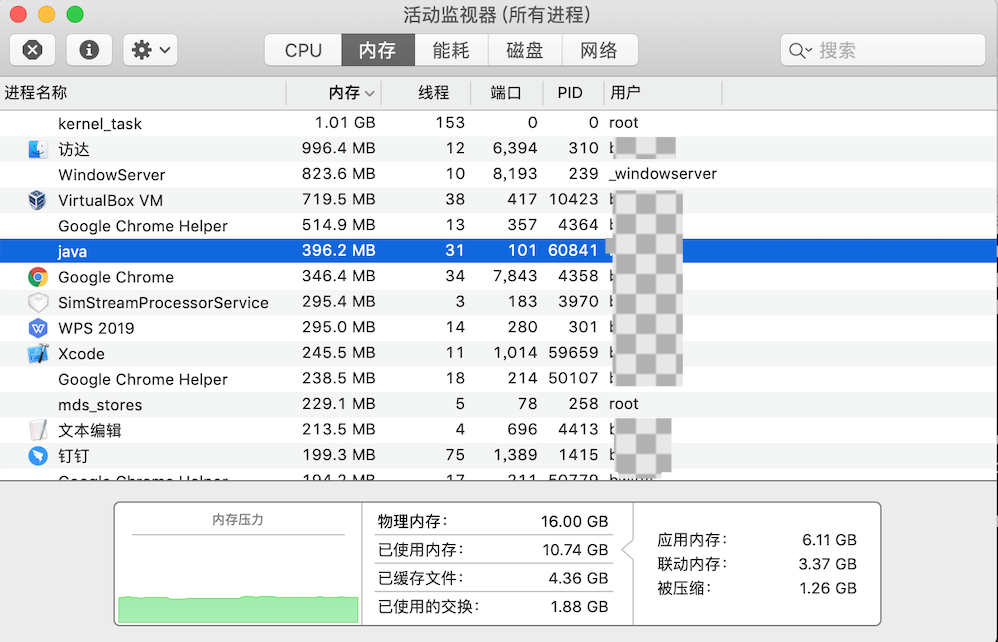Switch to the 能耗 tab
Screen dimensions: 998x642
(451, 50)
